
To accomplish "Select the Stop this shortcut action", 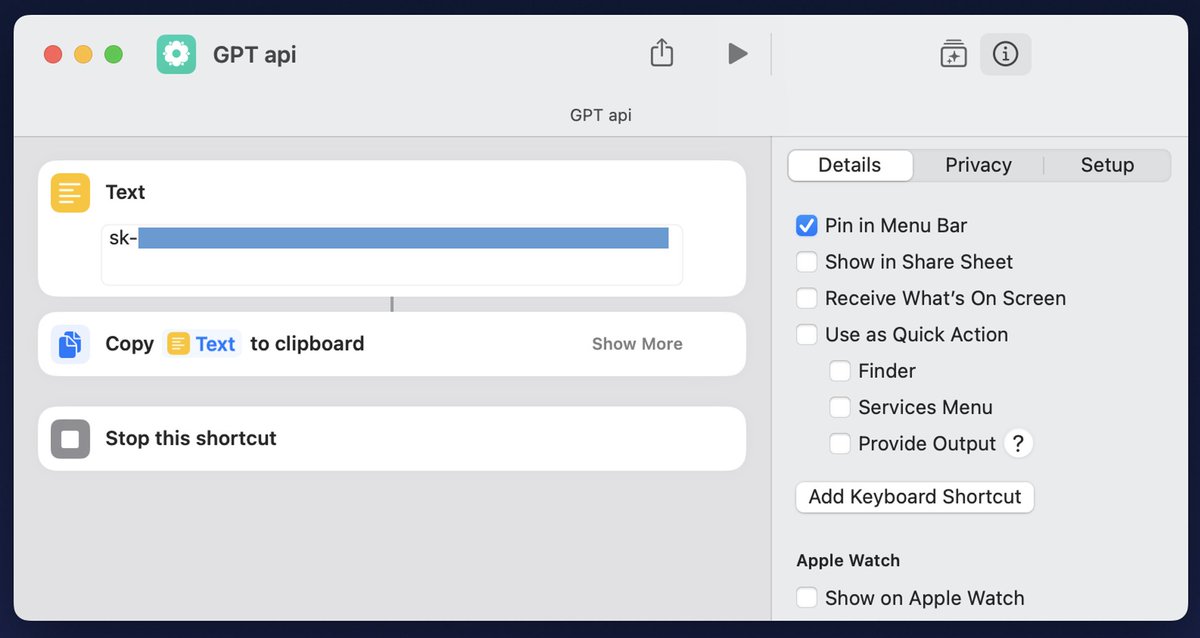I will tap(392, 439).
